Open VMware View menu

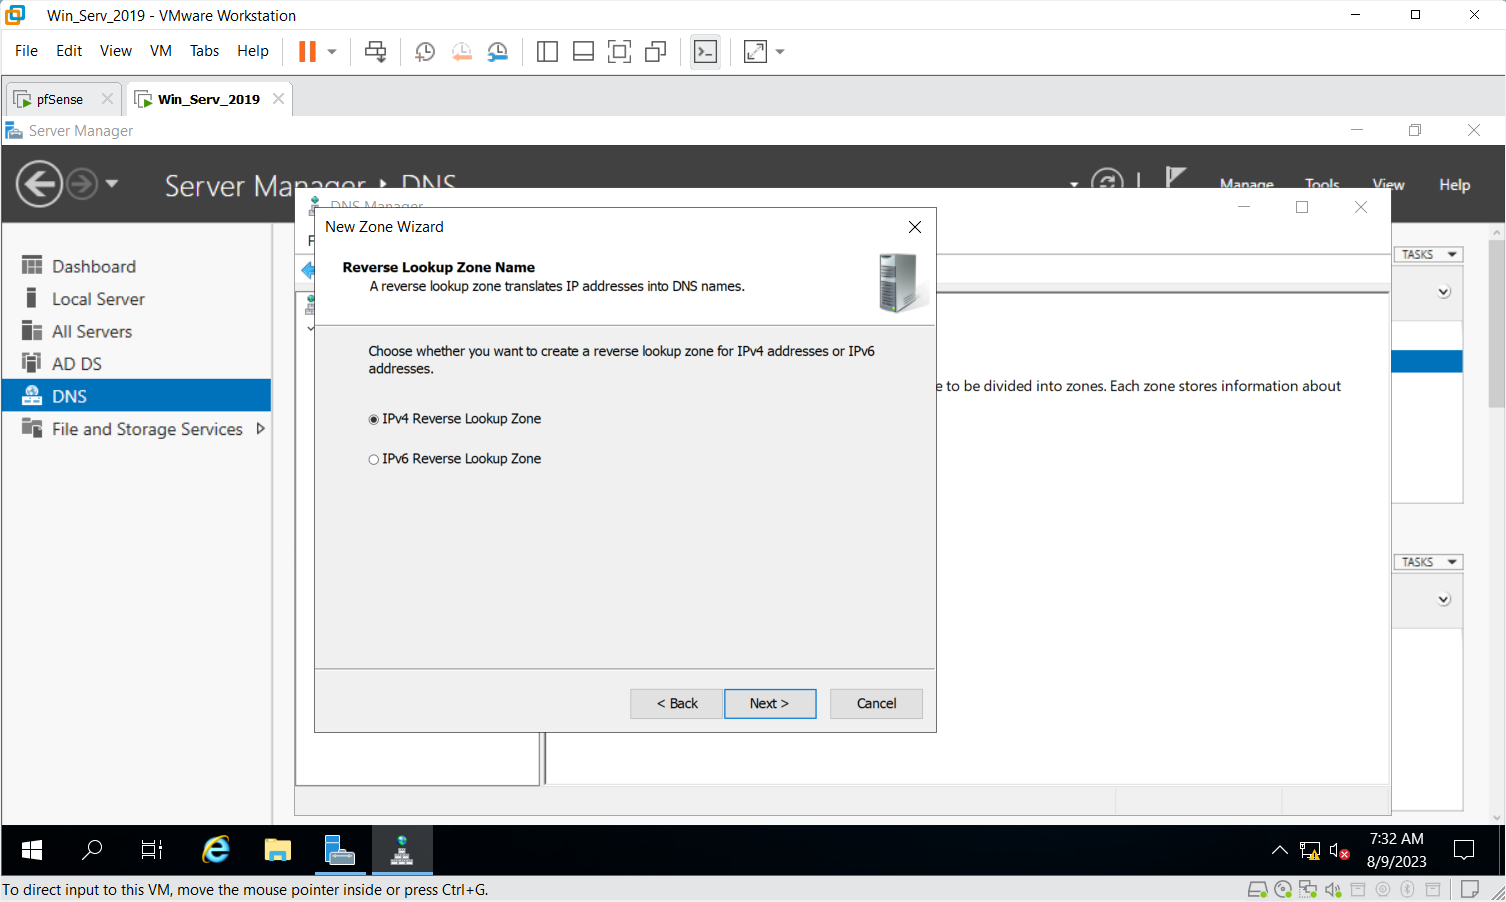click(116, 51)
